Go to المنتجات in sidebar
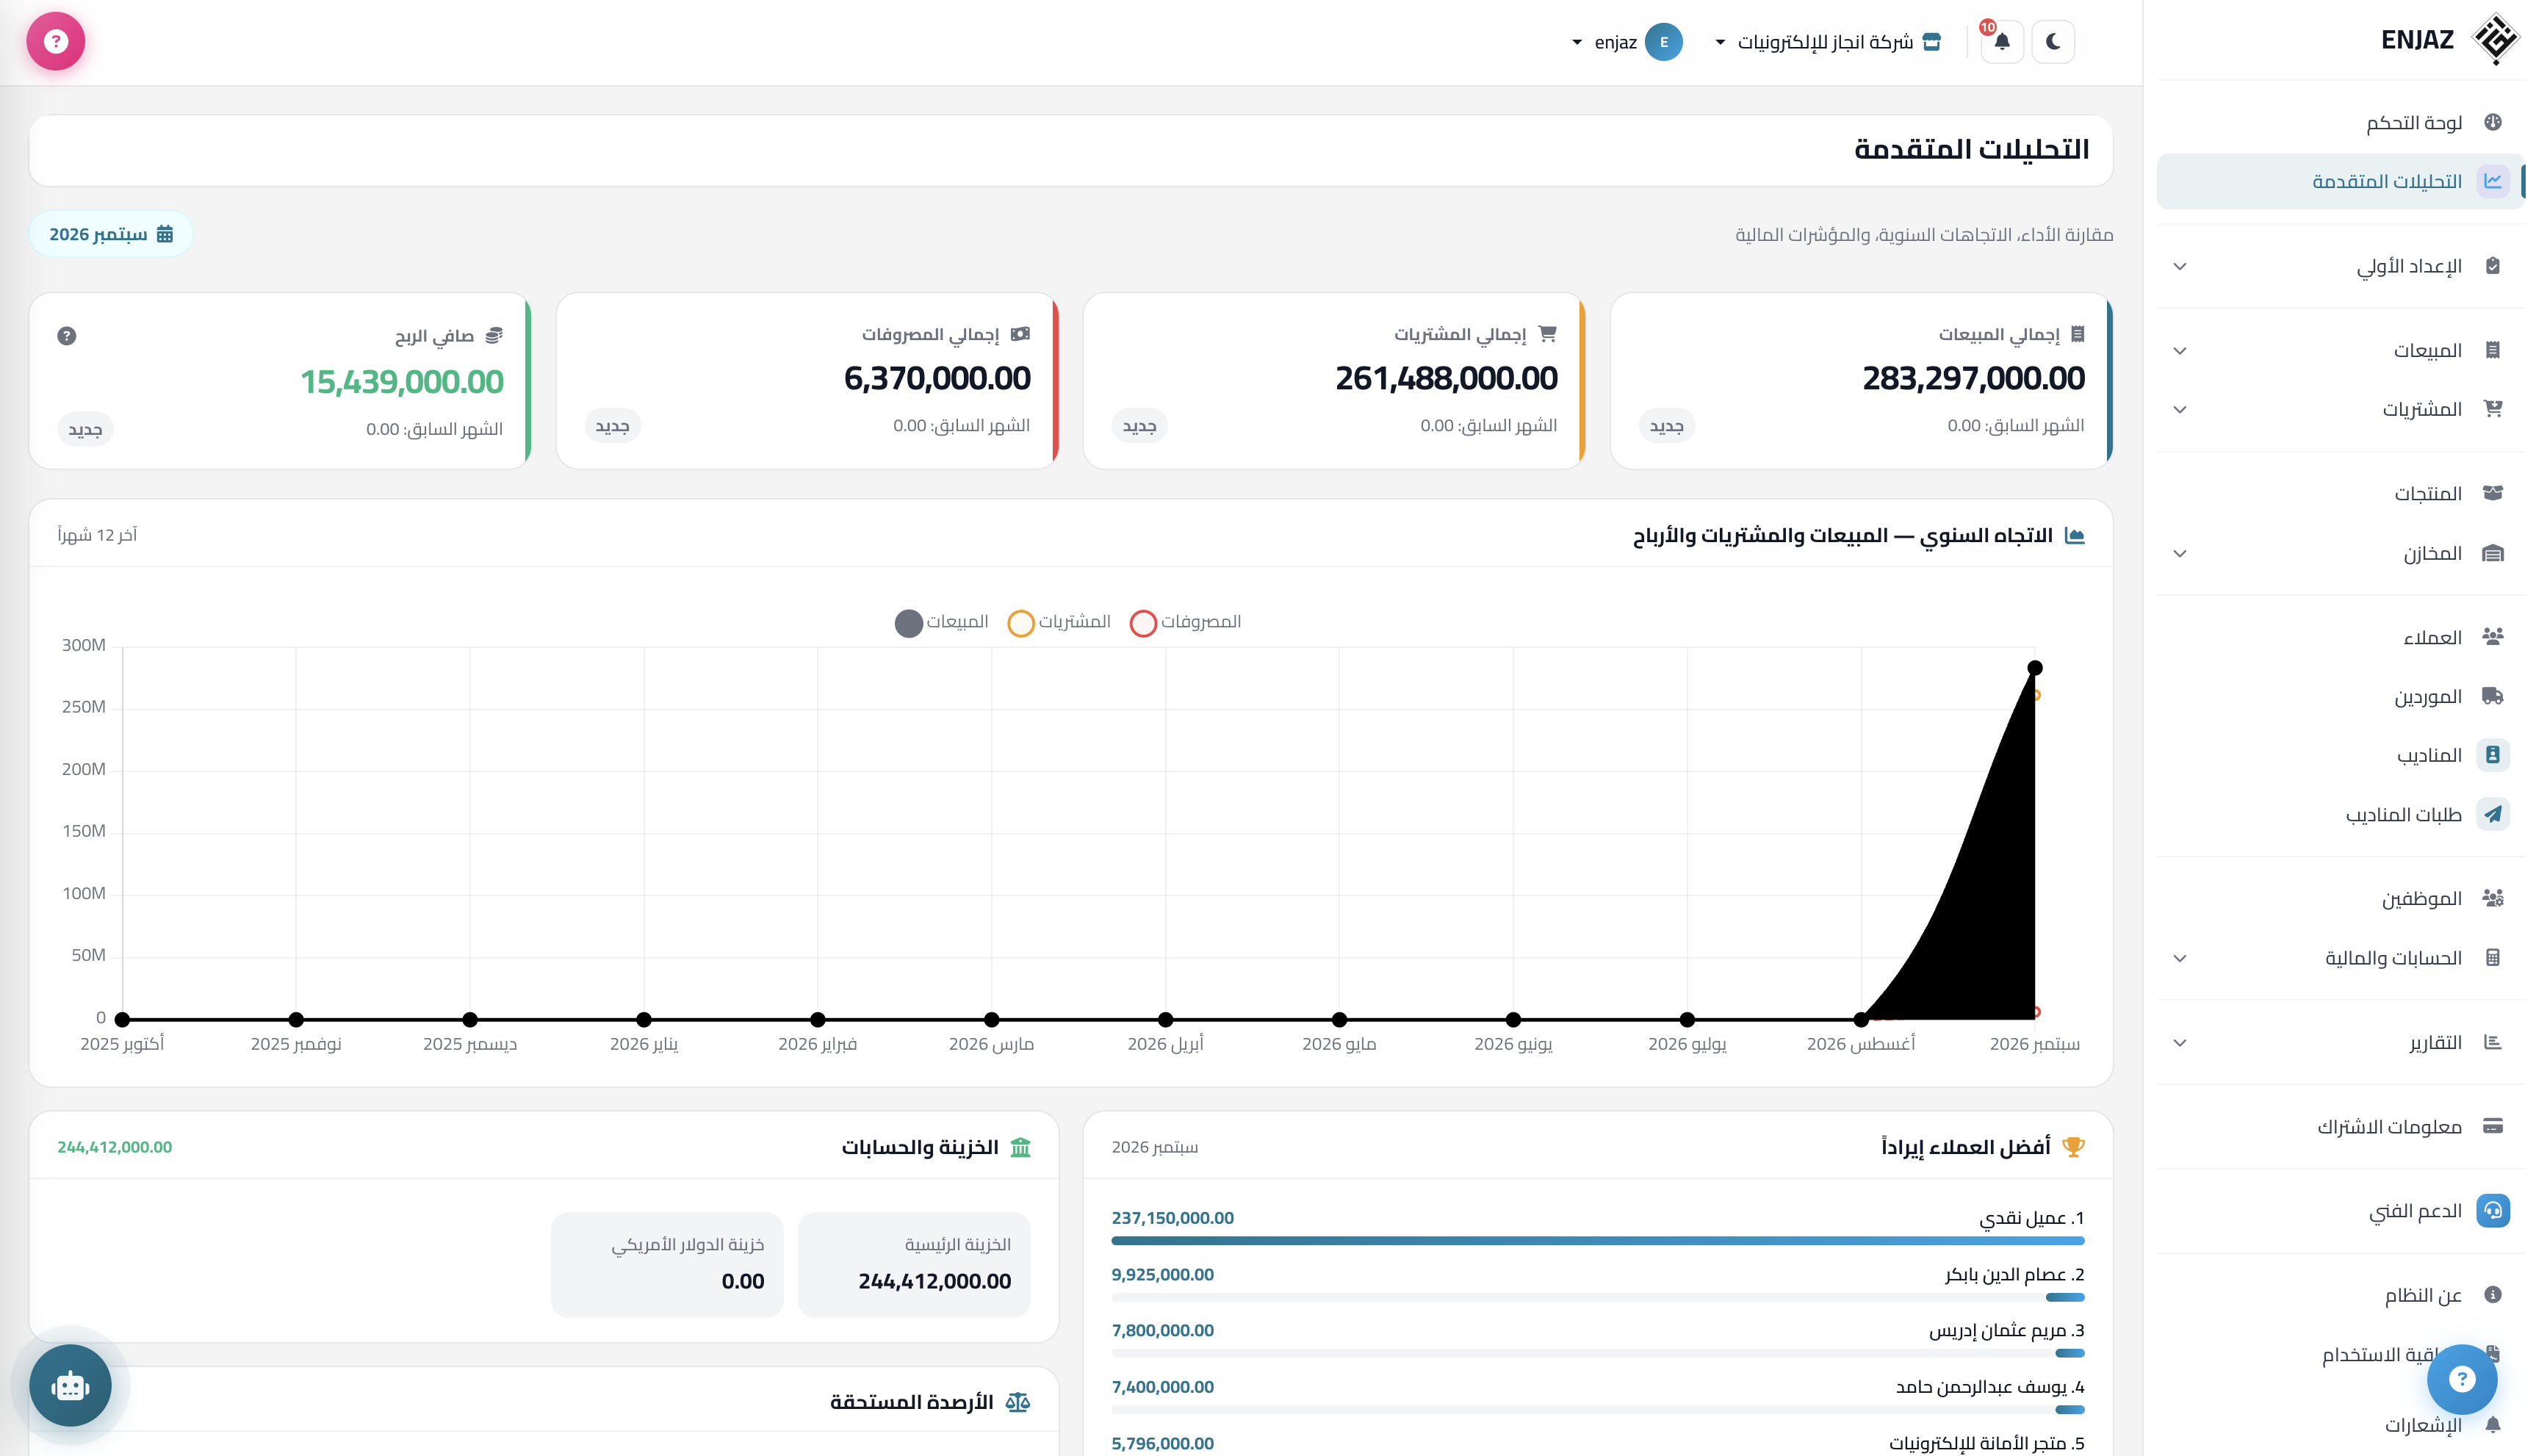Image resolution: width=2536 pixels, height=1456 pixels. coord(2340,493)
